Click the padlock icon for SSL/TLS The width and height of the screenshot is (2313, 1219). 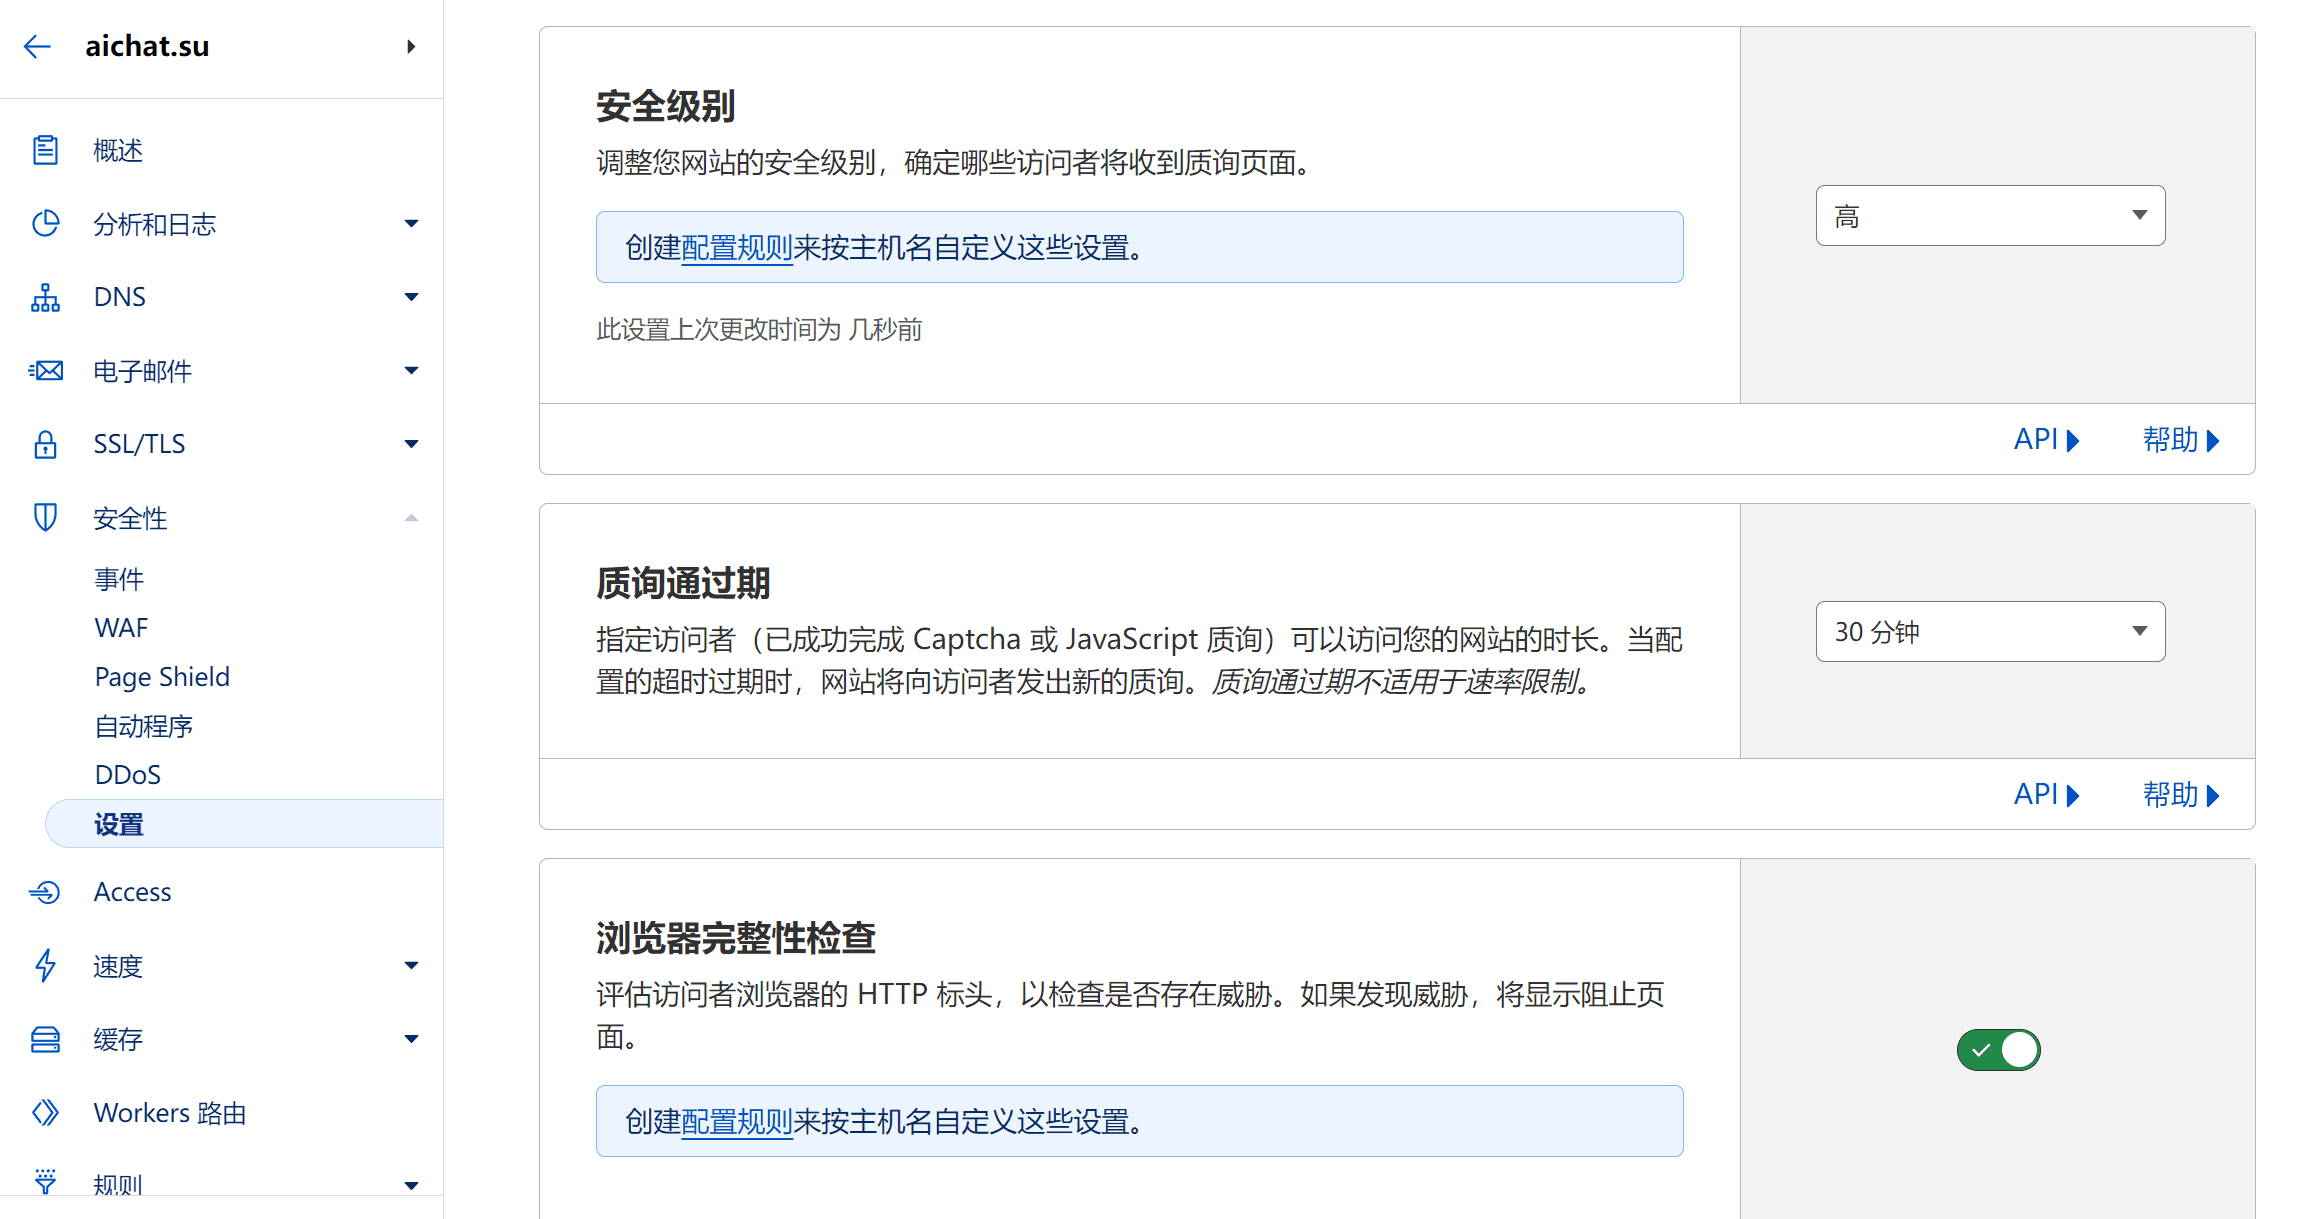(45, 444)
